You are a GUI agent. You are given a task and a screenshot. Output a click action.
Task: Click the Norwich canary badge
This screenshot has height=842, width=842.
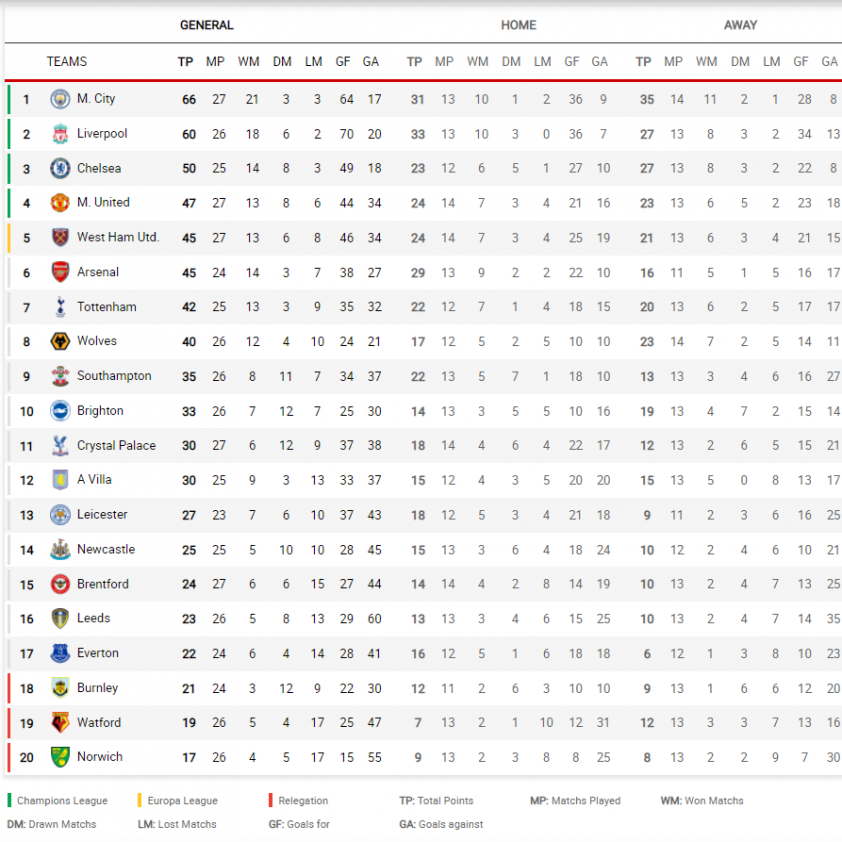60,757
